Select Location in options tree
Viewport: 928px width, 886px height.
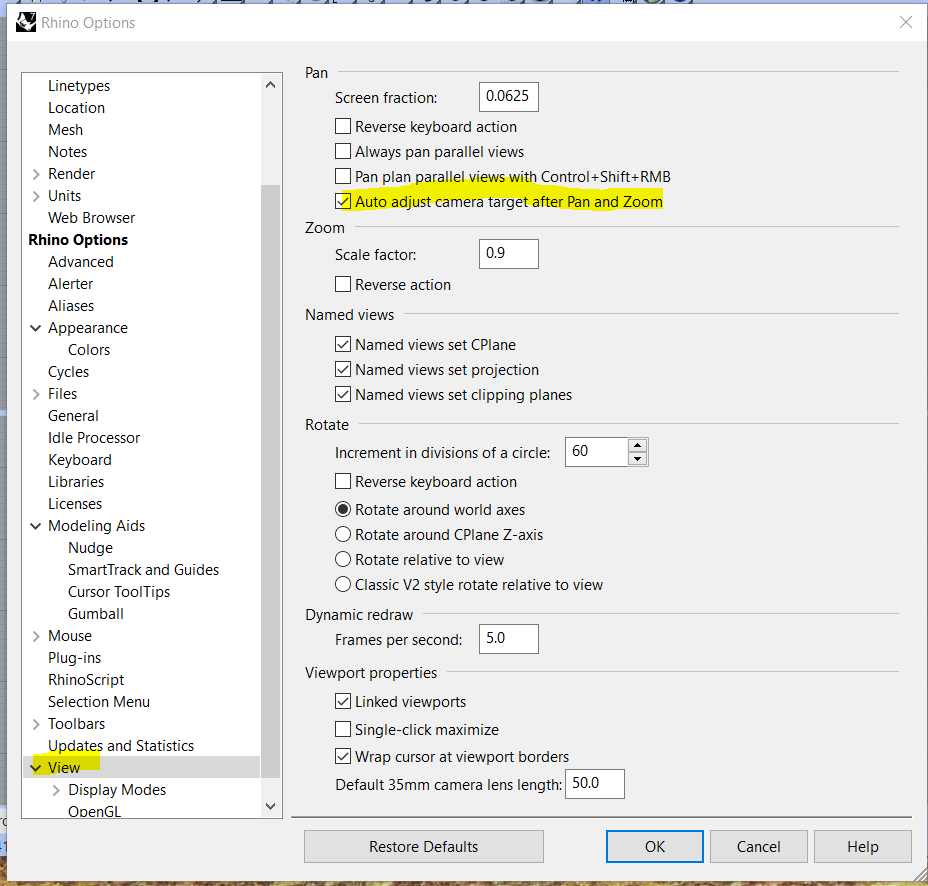click(x=76, y=108)
